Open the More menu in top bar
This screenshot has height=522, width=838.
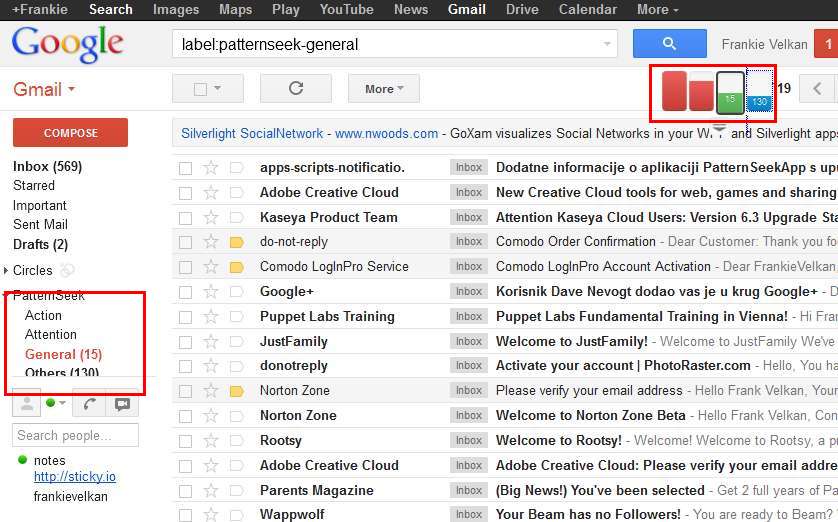coord(657,10)
